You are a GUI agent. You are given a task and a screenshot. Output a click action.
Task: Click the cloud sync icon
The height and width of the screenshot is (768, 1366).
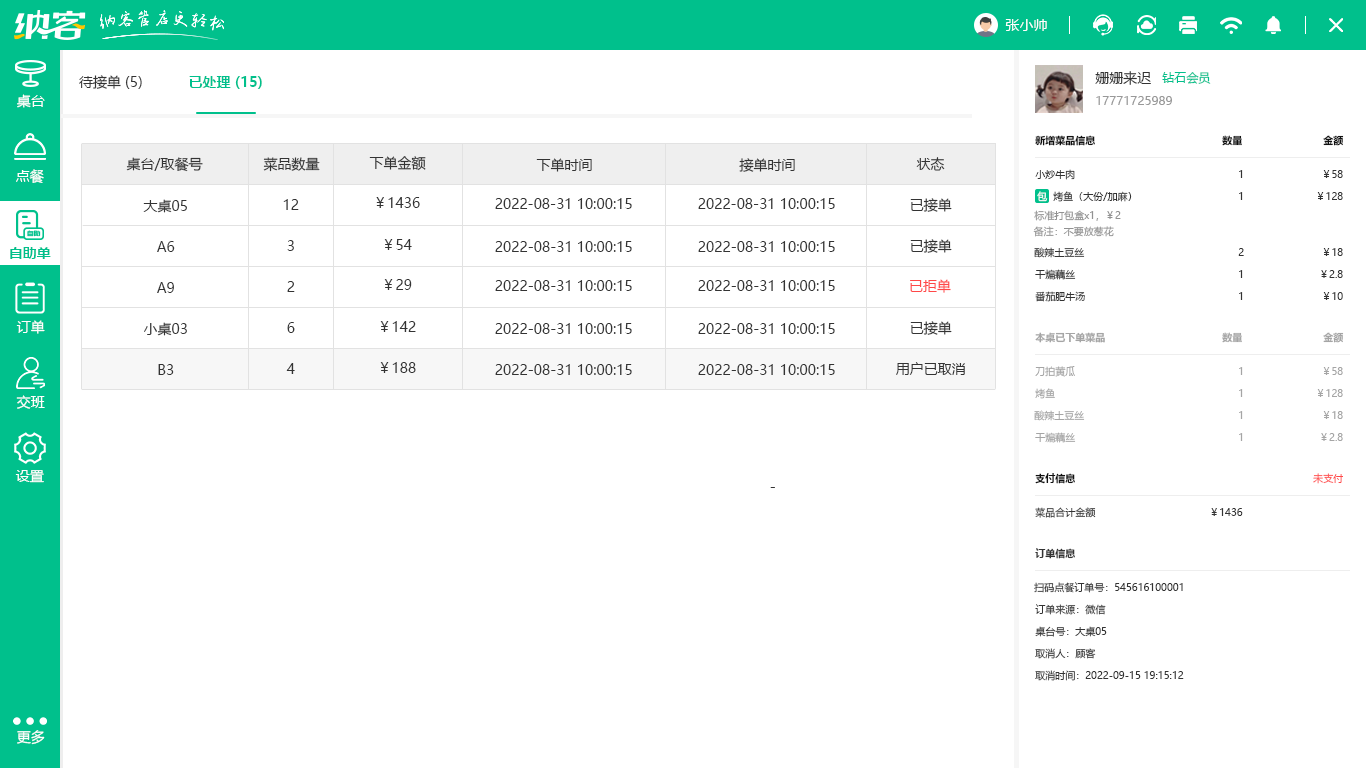pyautogui.click(x=1146, y=25)
